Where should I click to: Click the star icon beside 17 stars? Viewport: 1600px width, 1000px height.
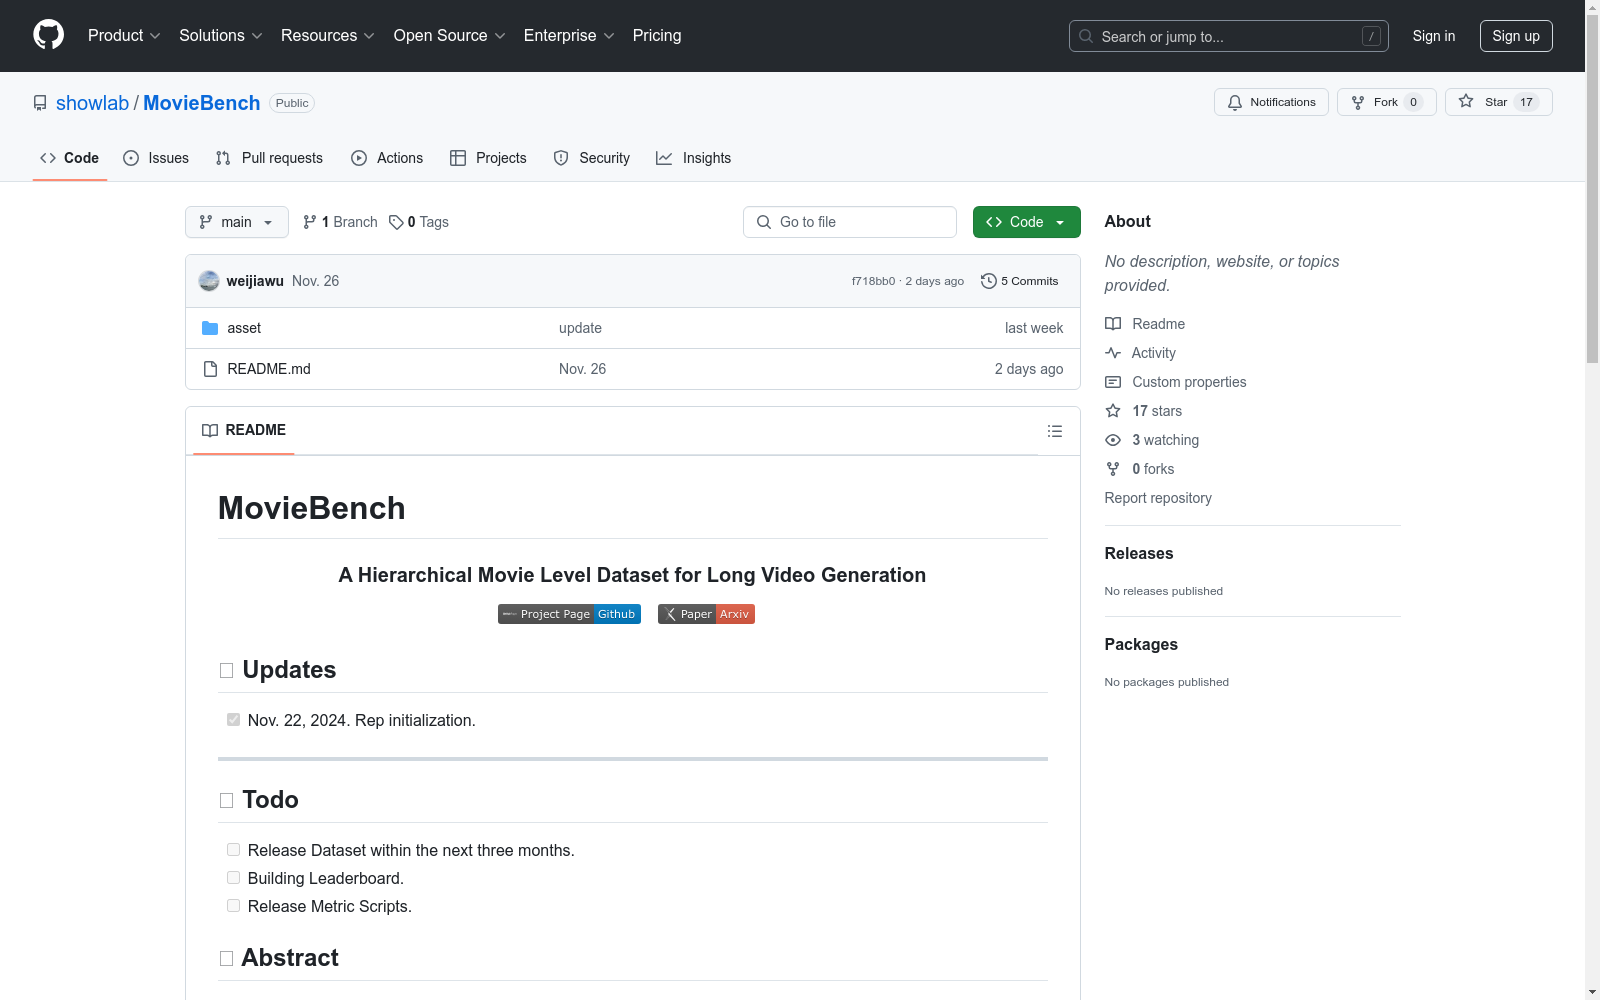tap(1113, 411)
